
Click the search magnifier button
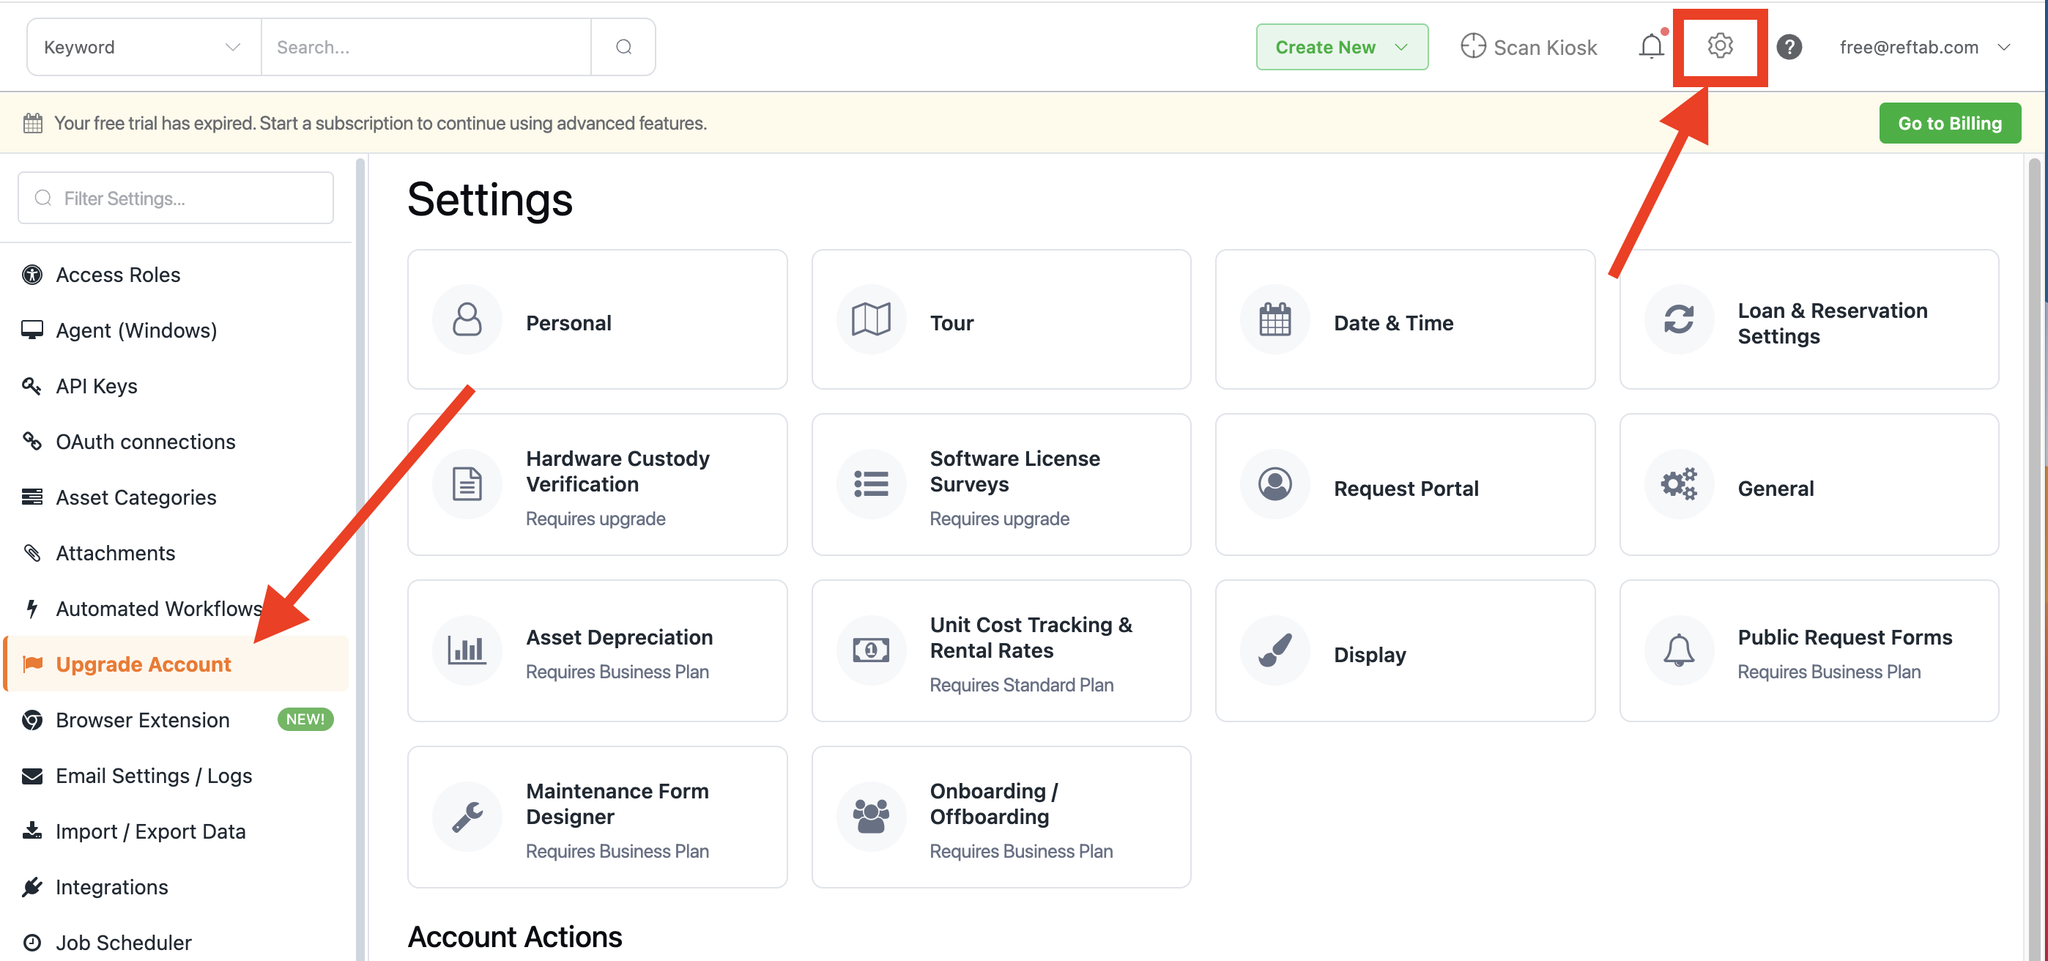[623, 47]
